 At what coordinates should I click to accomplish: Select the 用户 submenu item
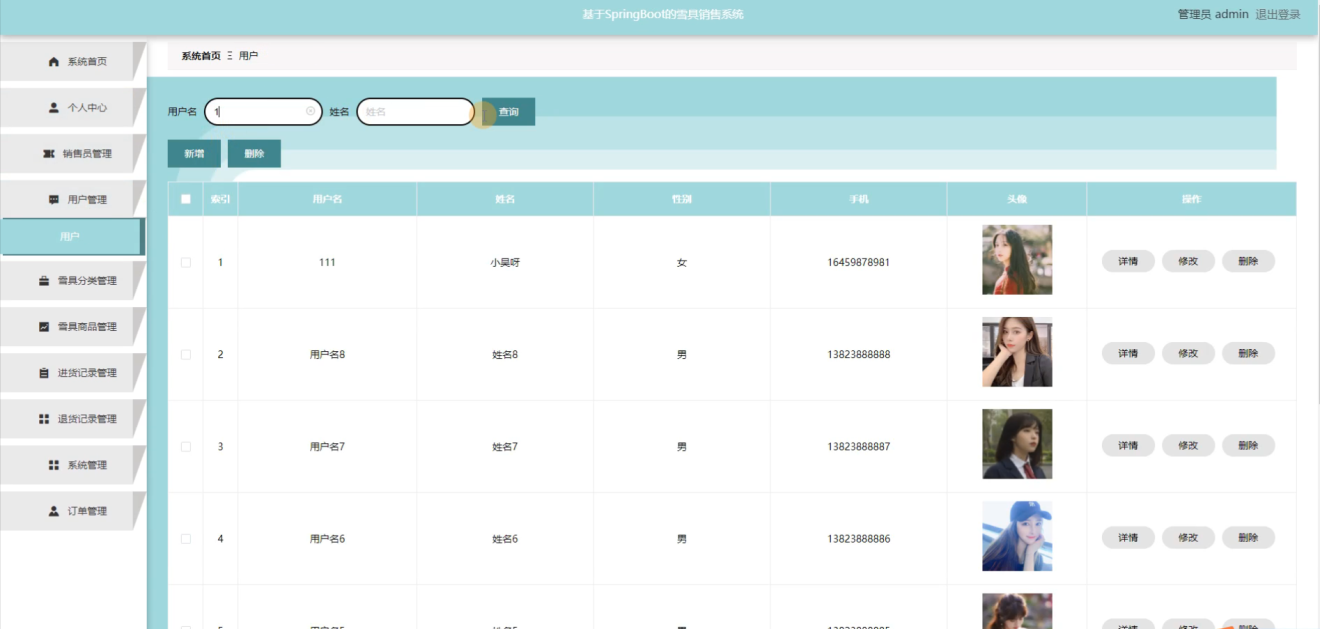point(72,237)
